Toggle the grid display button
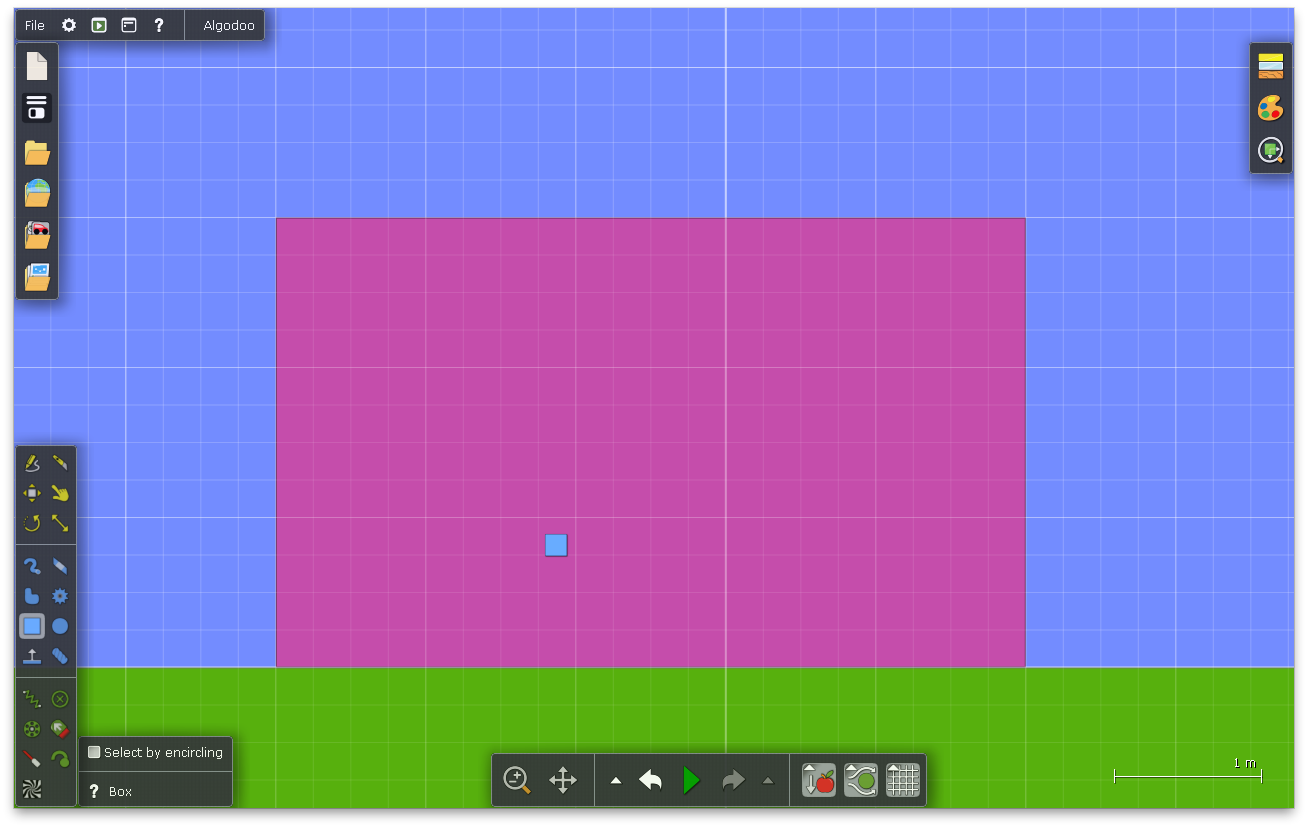 click(903, 780)
